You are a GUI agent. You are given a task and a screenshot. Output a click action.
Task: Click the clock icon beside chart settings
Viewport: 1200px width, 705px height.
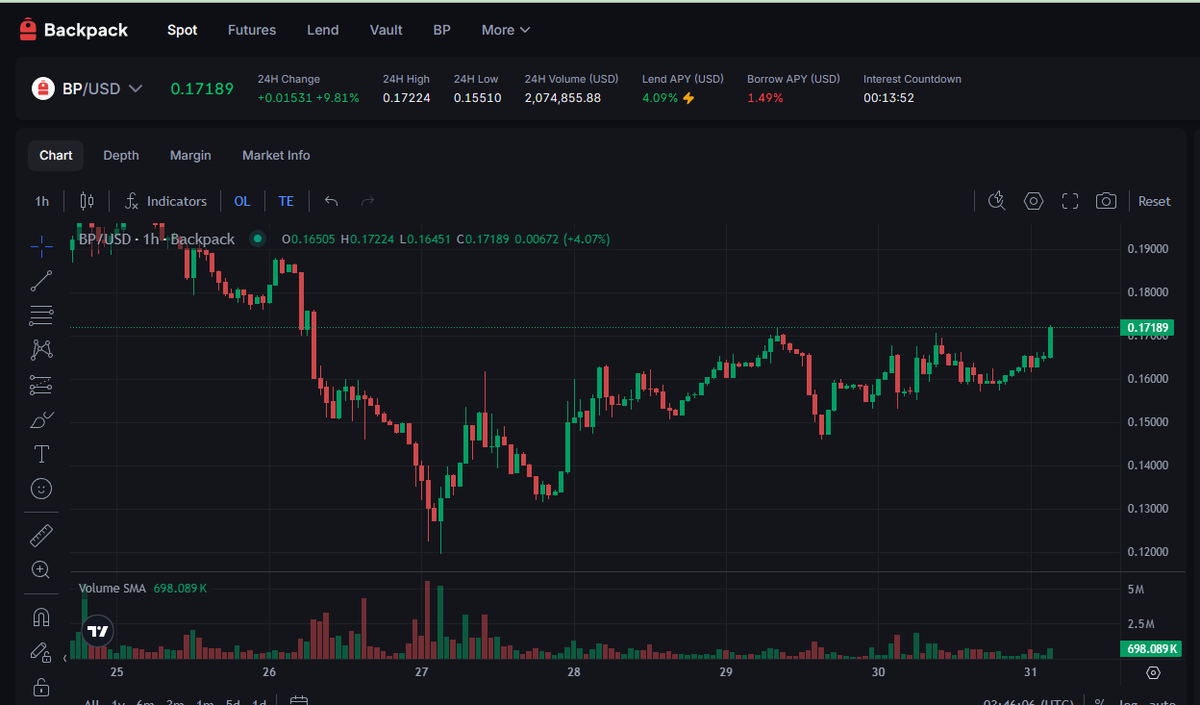coord(996,201)
